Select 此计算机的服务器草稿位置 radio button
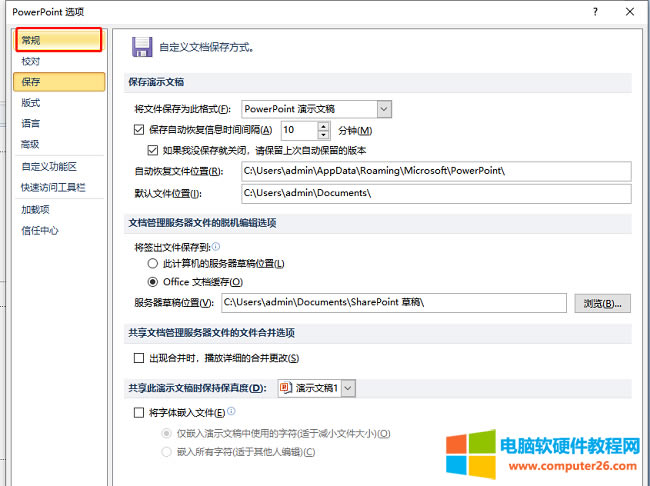The height and width of the screenshot is (486, 650). [153, 264]
